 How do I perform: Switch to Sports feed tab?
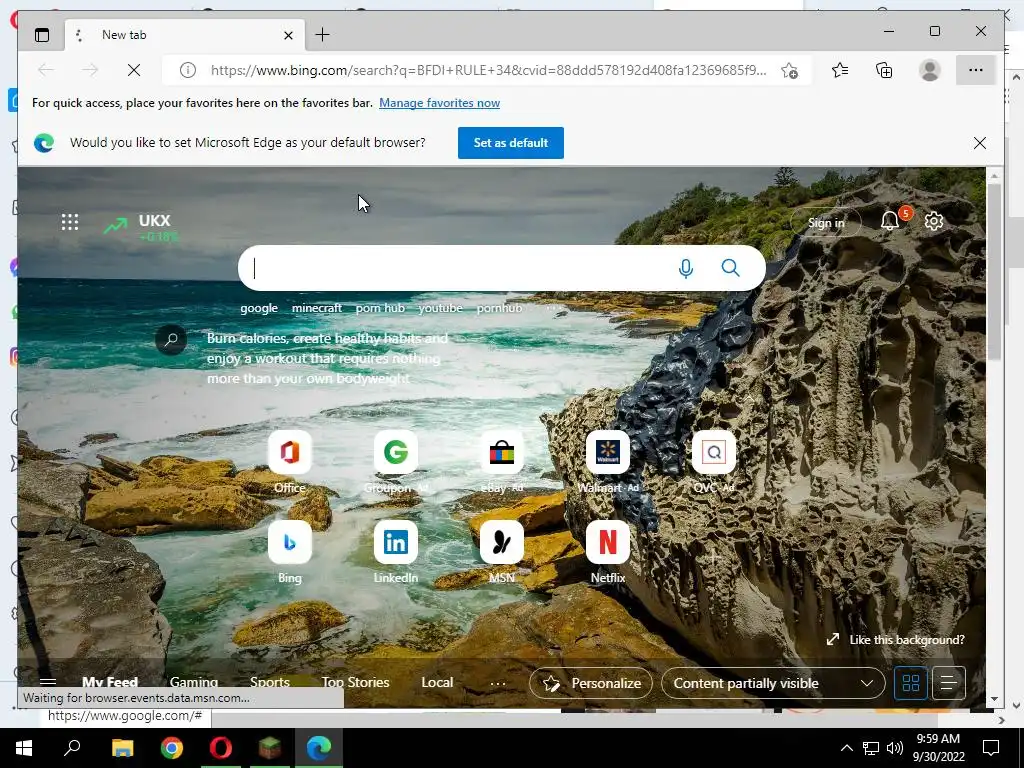click(270, 682)
